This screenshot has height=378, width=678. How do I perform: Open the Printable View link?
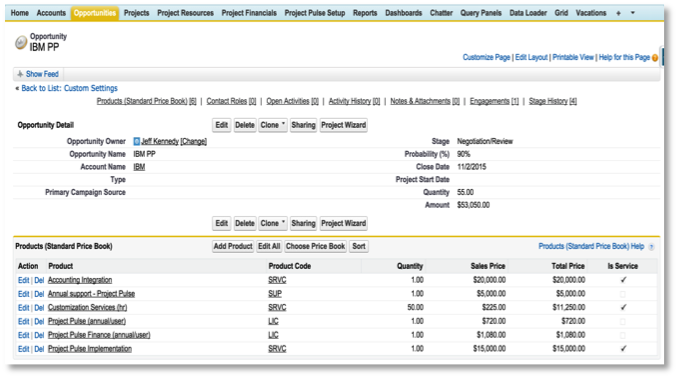pos(573,58)
